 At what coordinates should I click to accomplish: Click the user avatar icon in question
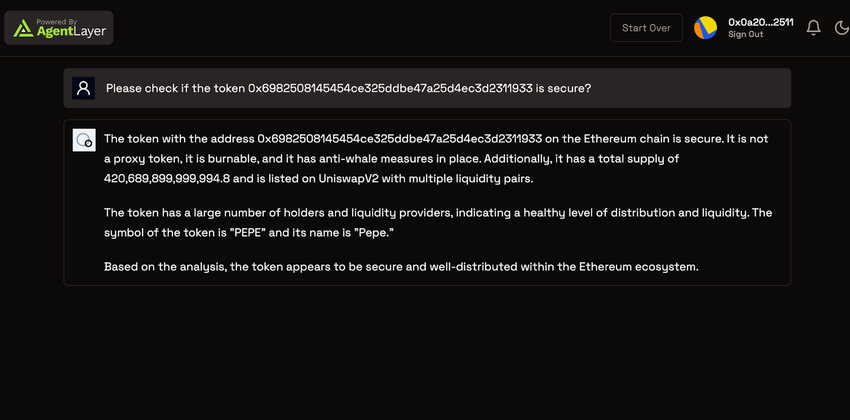(x=84, y=88)
